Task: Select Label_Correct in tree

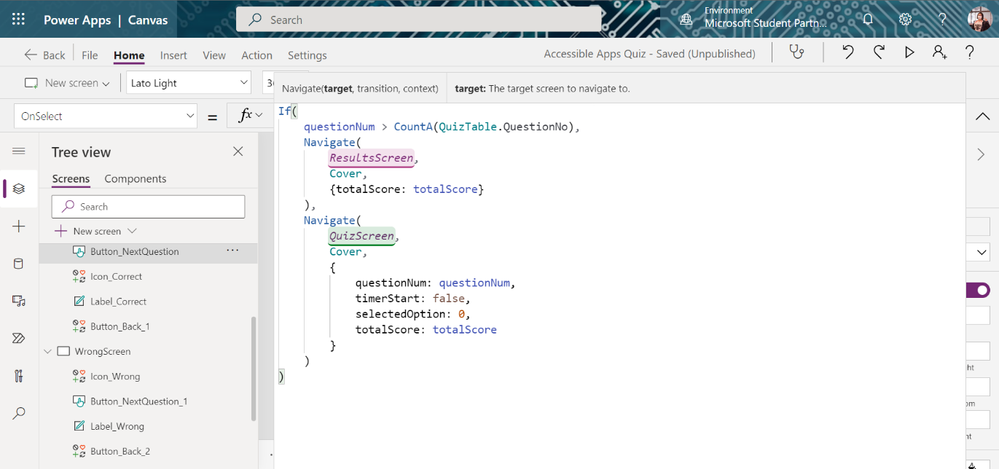Action: 118,301
